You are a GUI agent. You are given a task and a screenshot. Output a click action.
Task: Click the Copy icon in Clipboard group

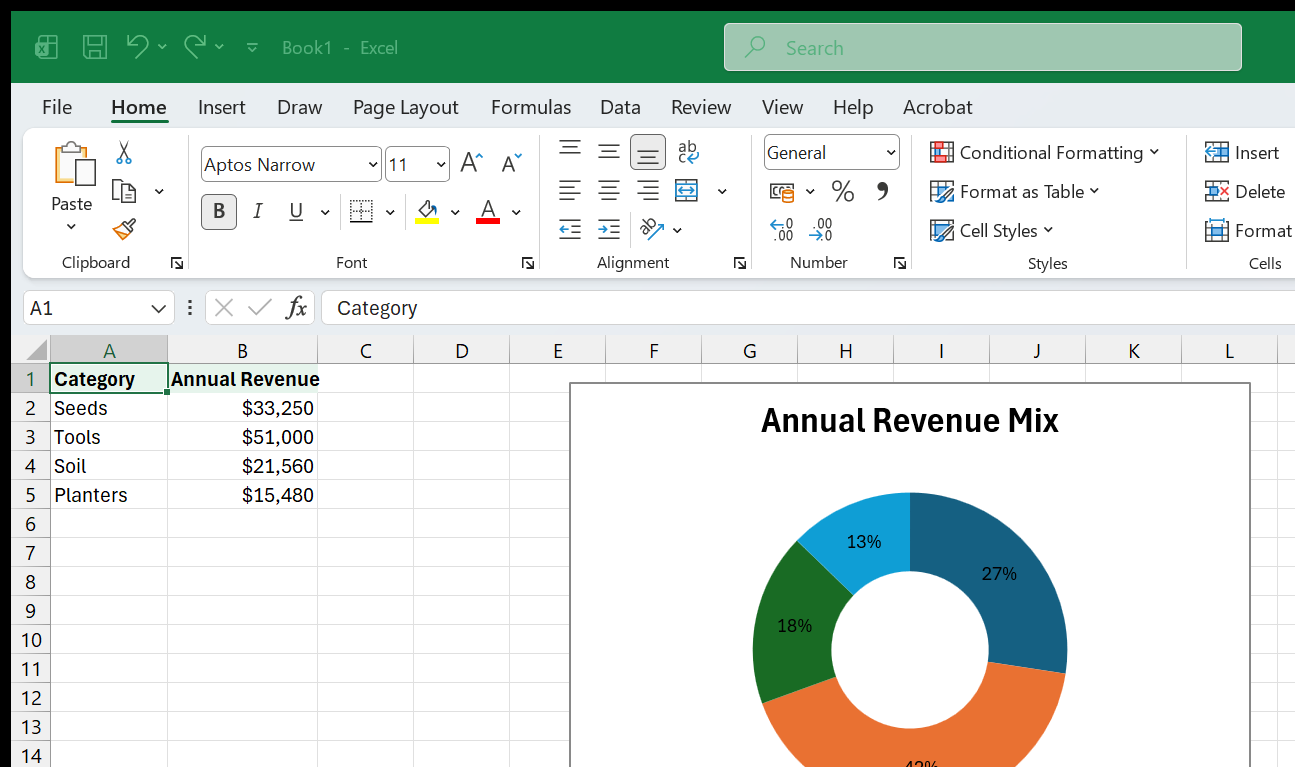[124, 191]
